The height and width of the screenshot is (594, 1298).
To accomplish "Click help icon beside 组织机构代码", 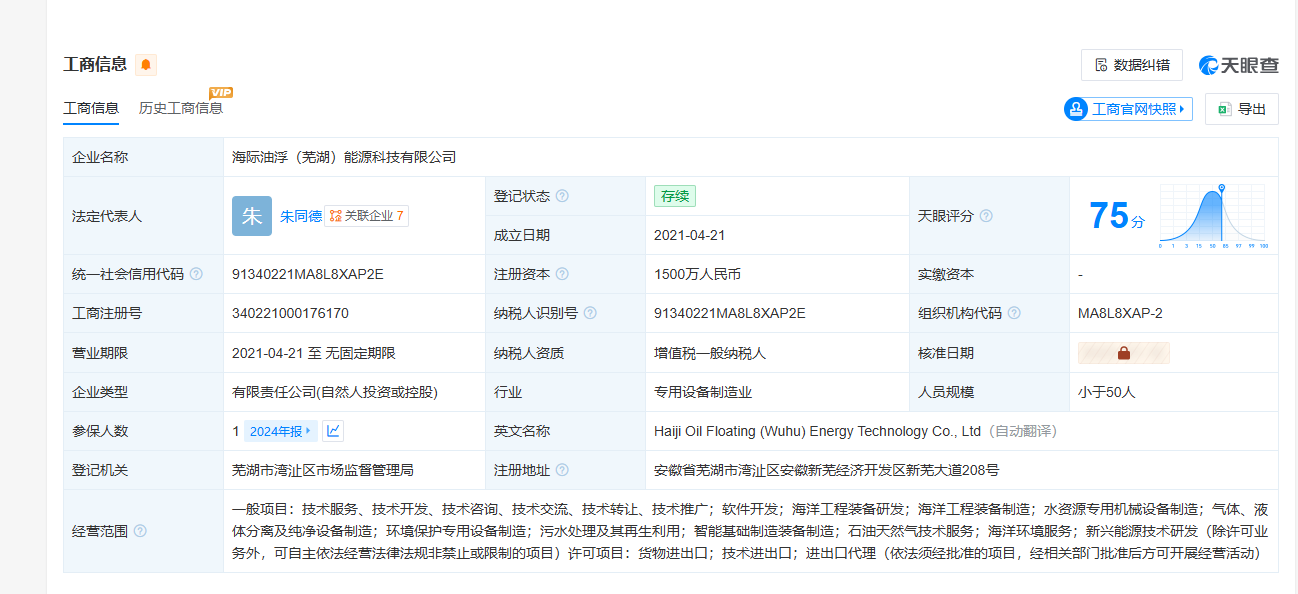I will pyautogui.click(x=1014, y=313).
